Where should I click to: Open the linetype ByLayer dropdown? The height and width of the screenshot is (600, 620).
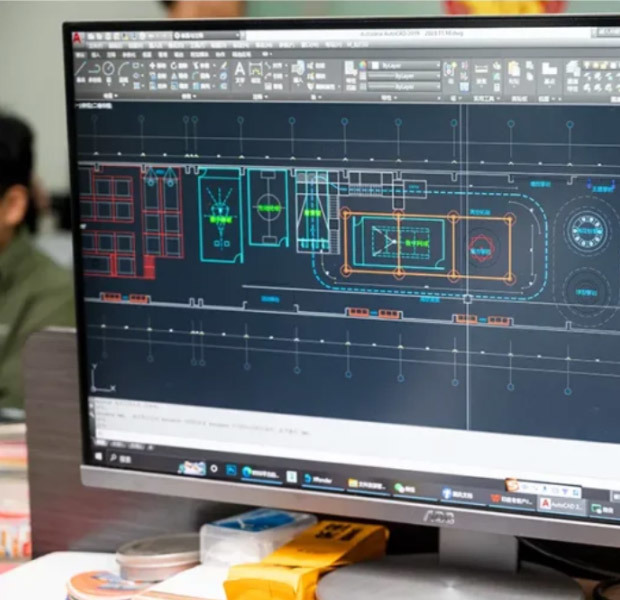(x=405, y=86)
